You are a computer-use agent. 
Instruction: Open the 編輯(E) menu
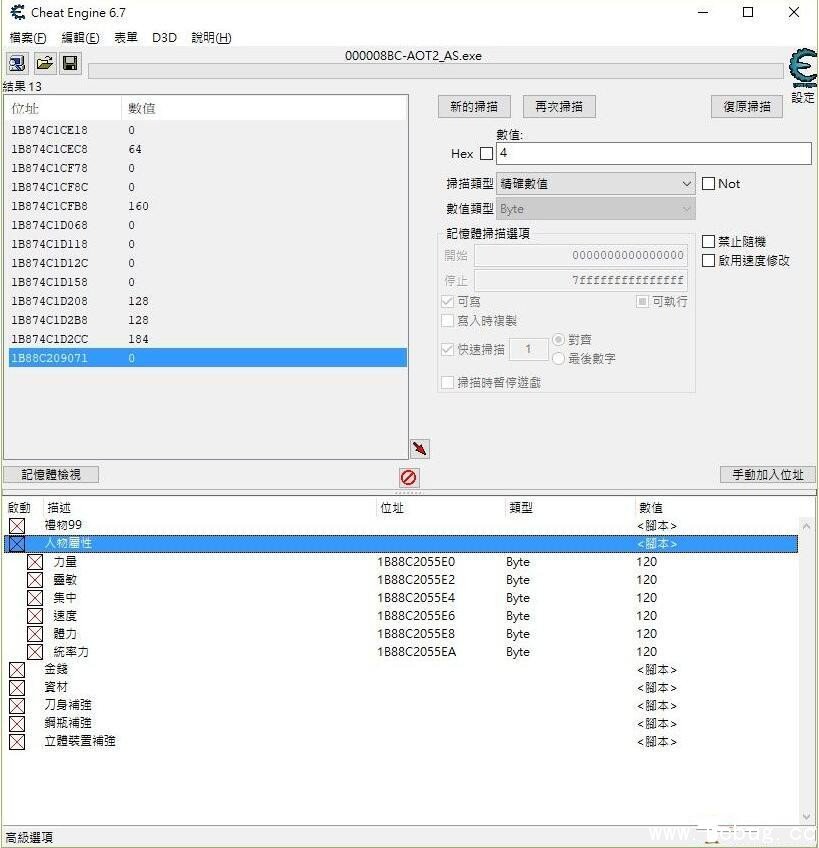(80, 37)
